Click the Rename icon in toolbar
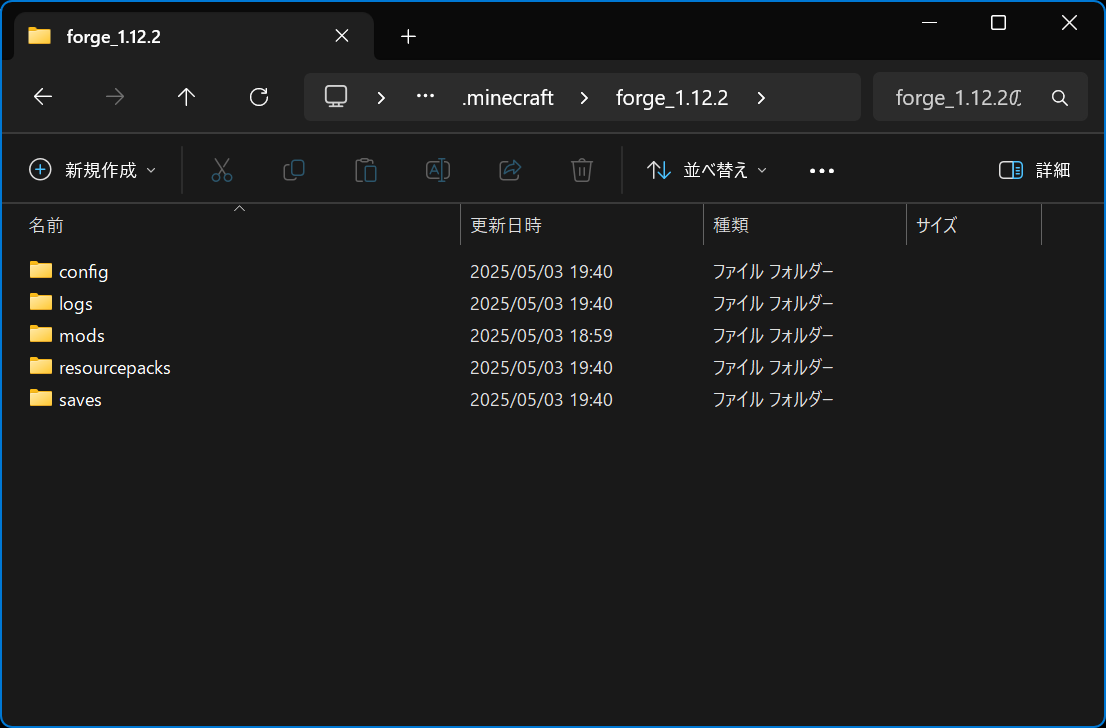The image size is (1106, 728). 438,170
